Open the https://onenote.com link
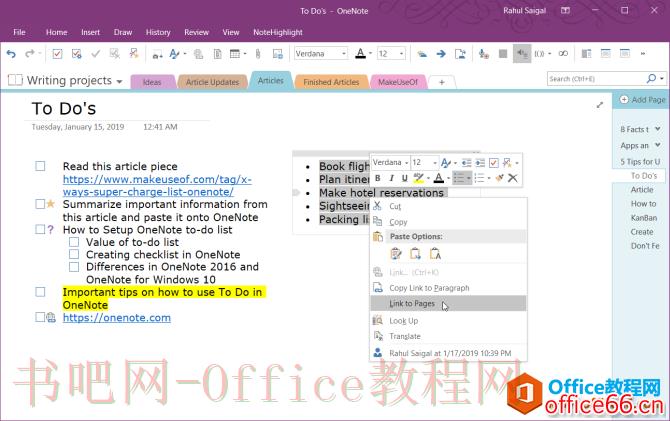 tap(117, 318)
